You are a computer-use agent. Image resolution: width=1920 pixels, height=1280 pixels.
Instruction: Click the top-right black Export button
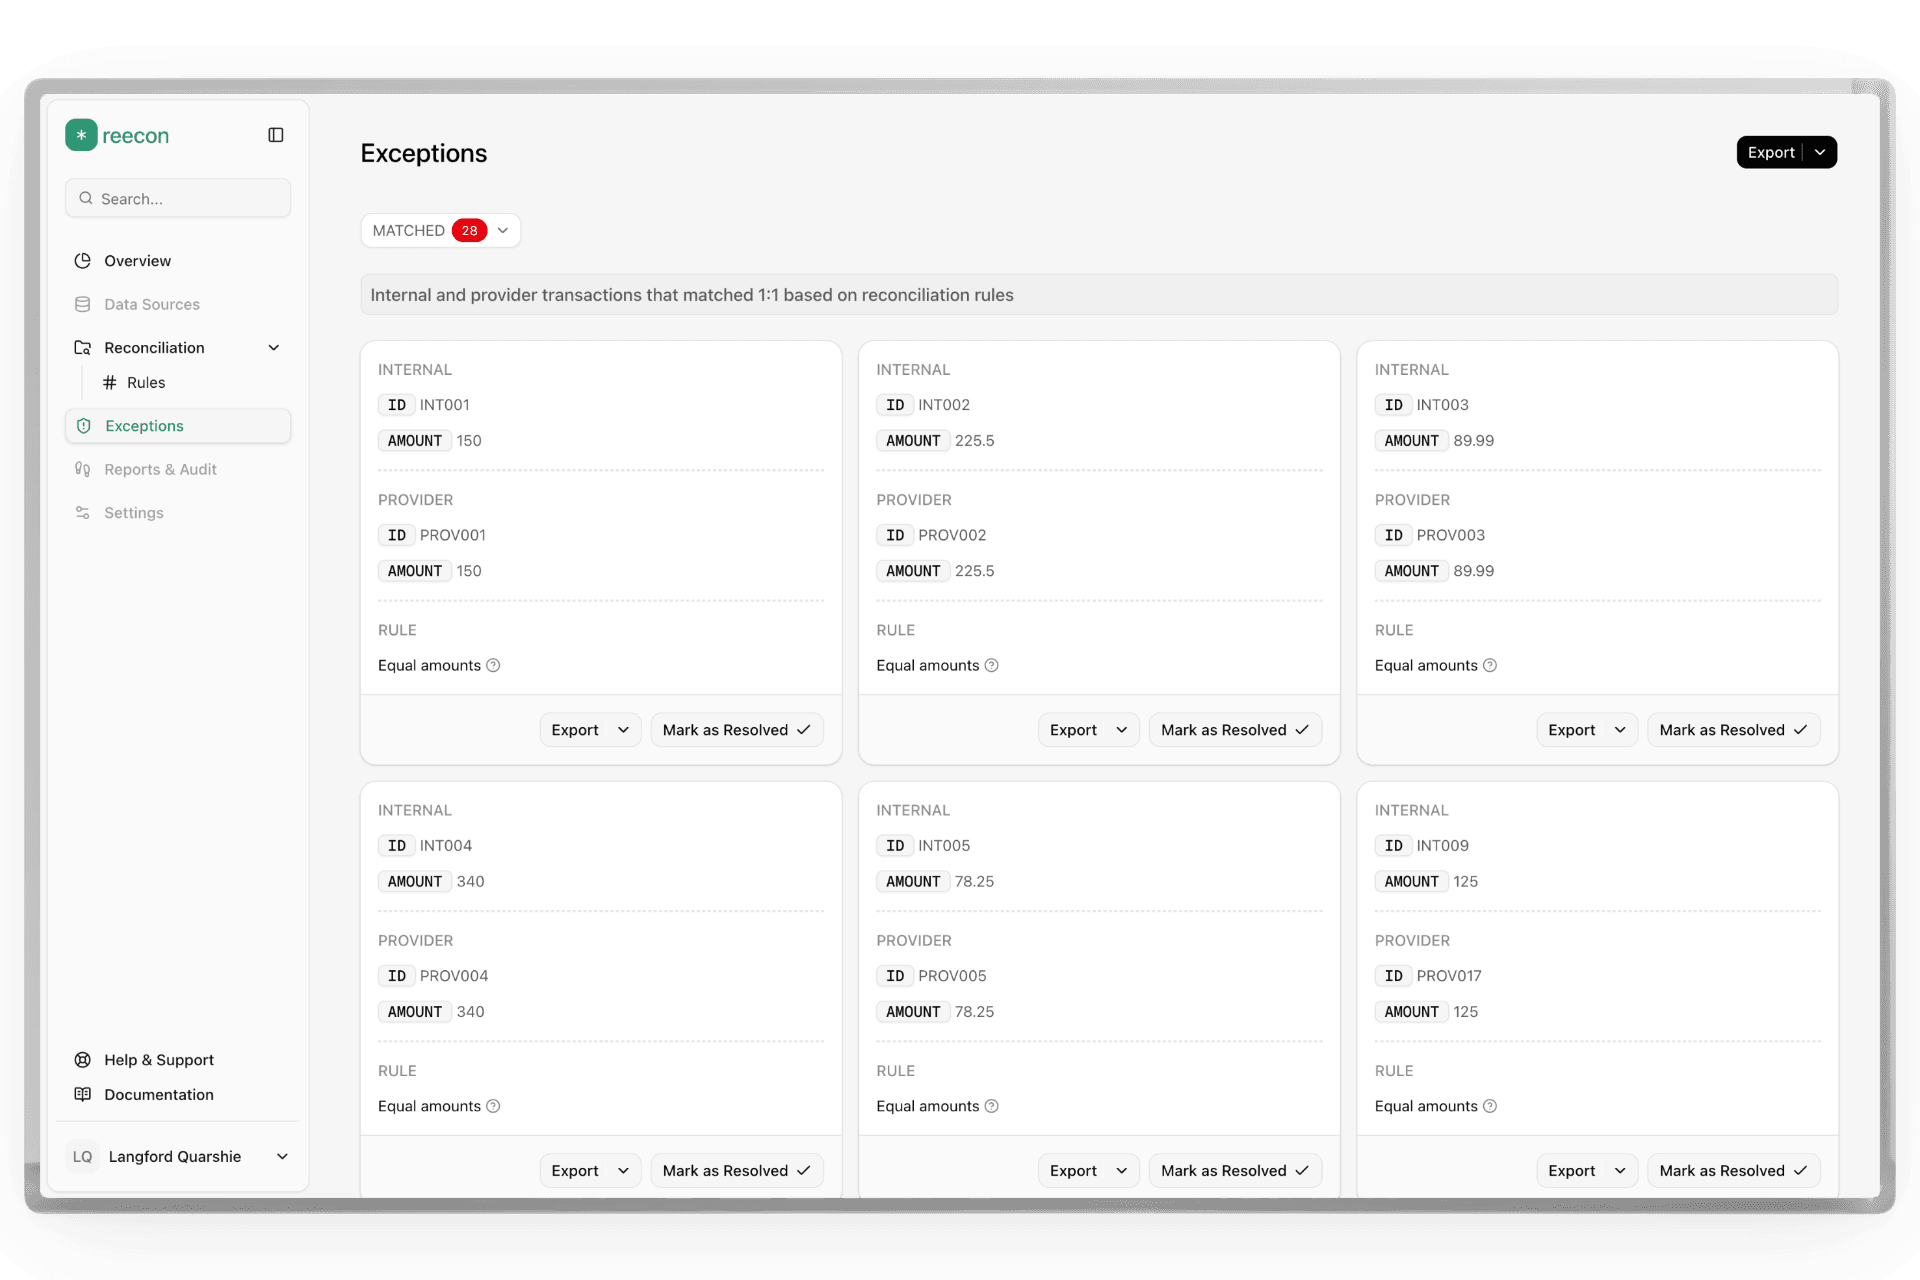(1771, 153)
